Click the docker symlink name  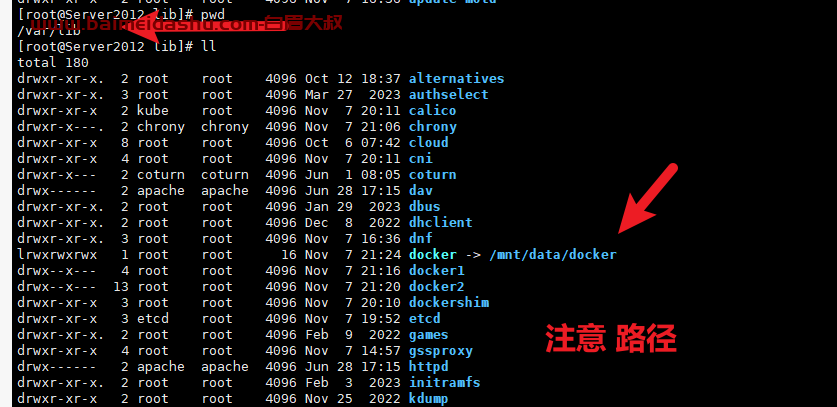432,255
